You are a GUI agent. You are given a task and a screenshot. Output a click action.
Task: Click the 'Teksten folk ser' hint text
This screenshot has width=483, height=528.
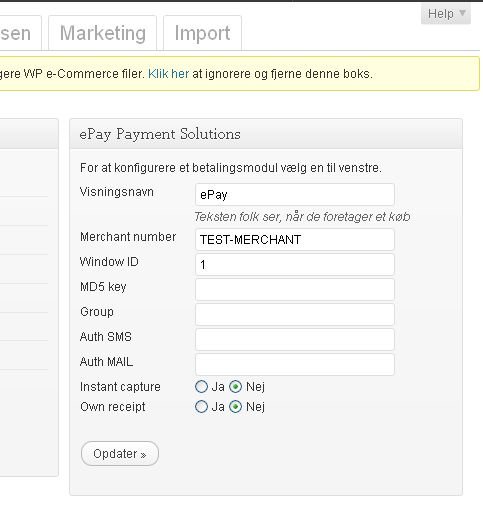(x=302, y=217)
